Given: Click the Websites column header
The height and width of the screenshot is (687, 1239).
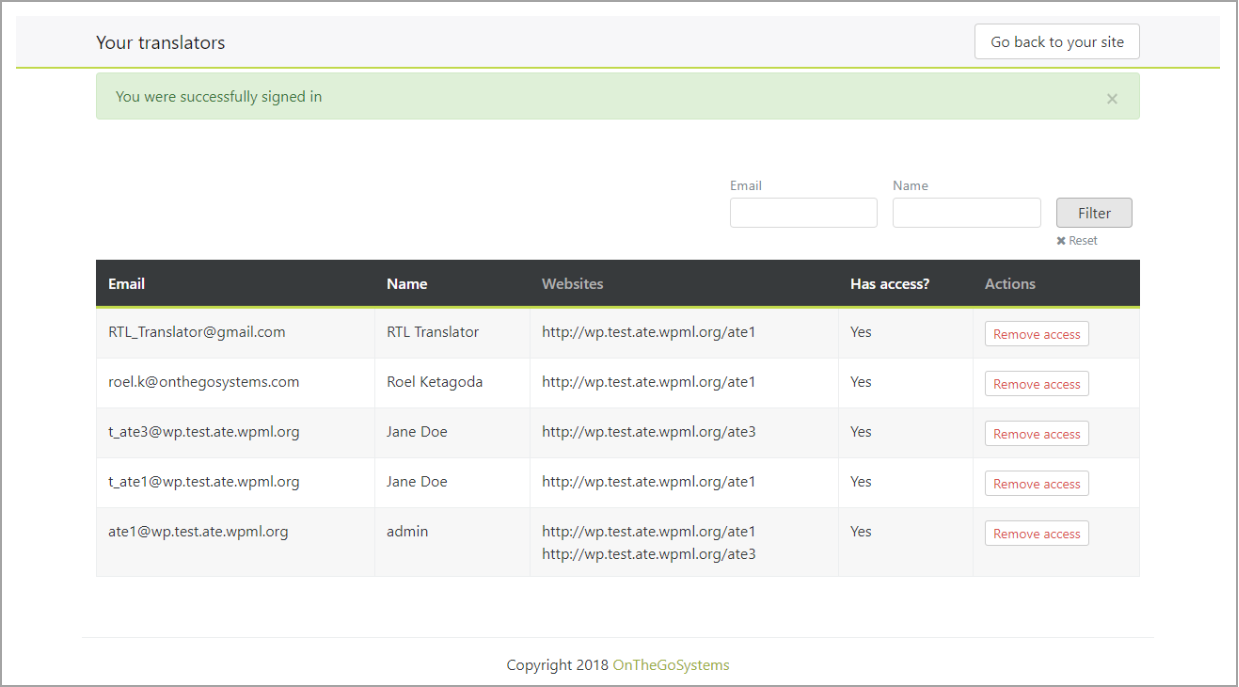Looking at the screenshot, I should point(573,284).
